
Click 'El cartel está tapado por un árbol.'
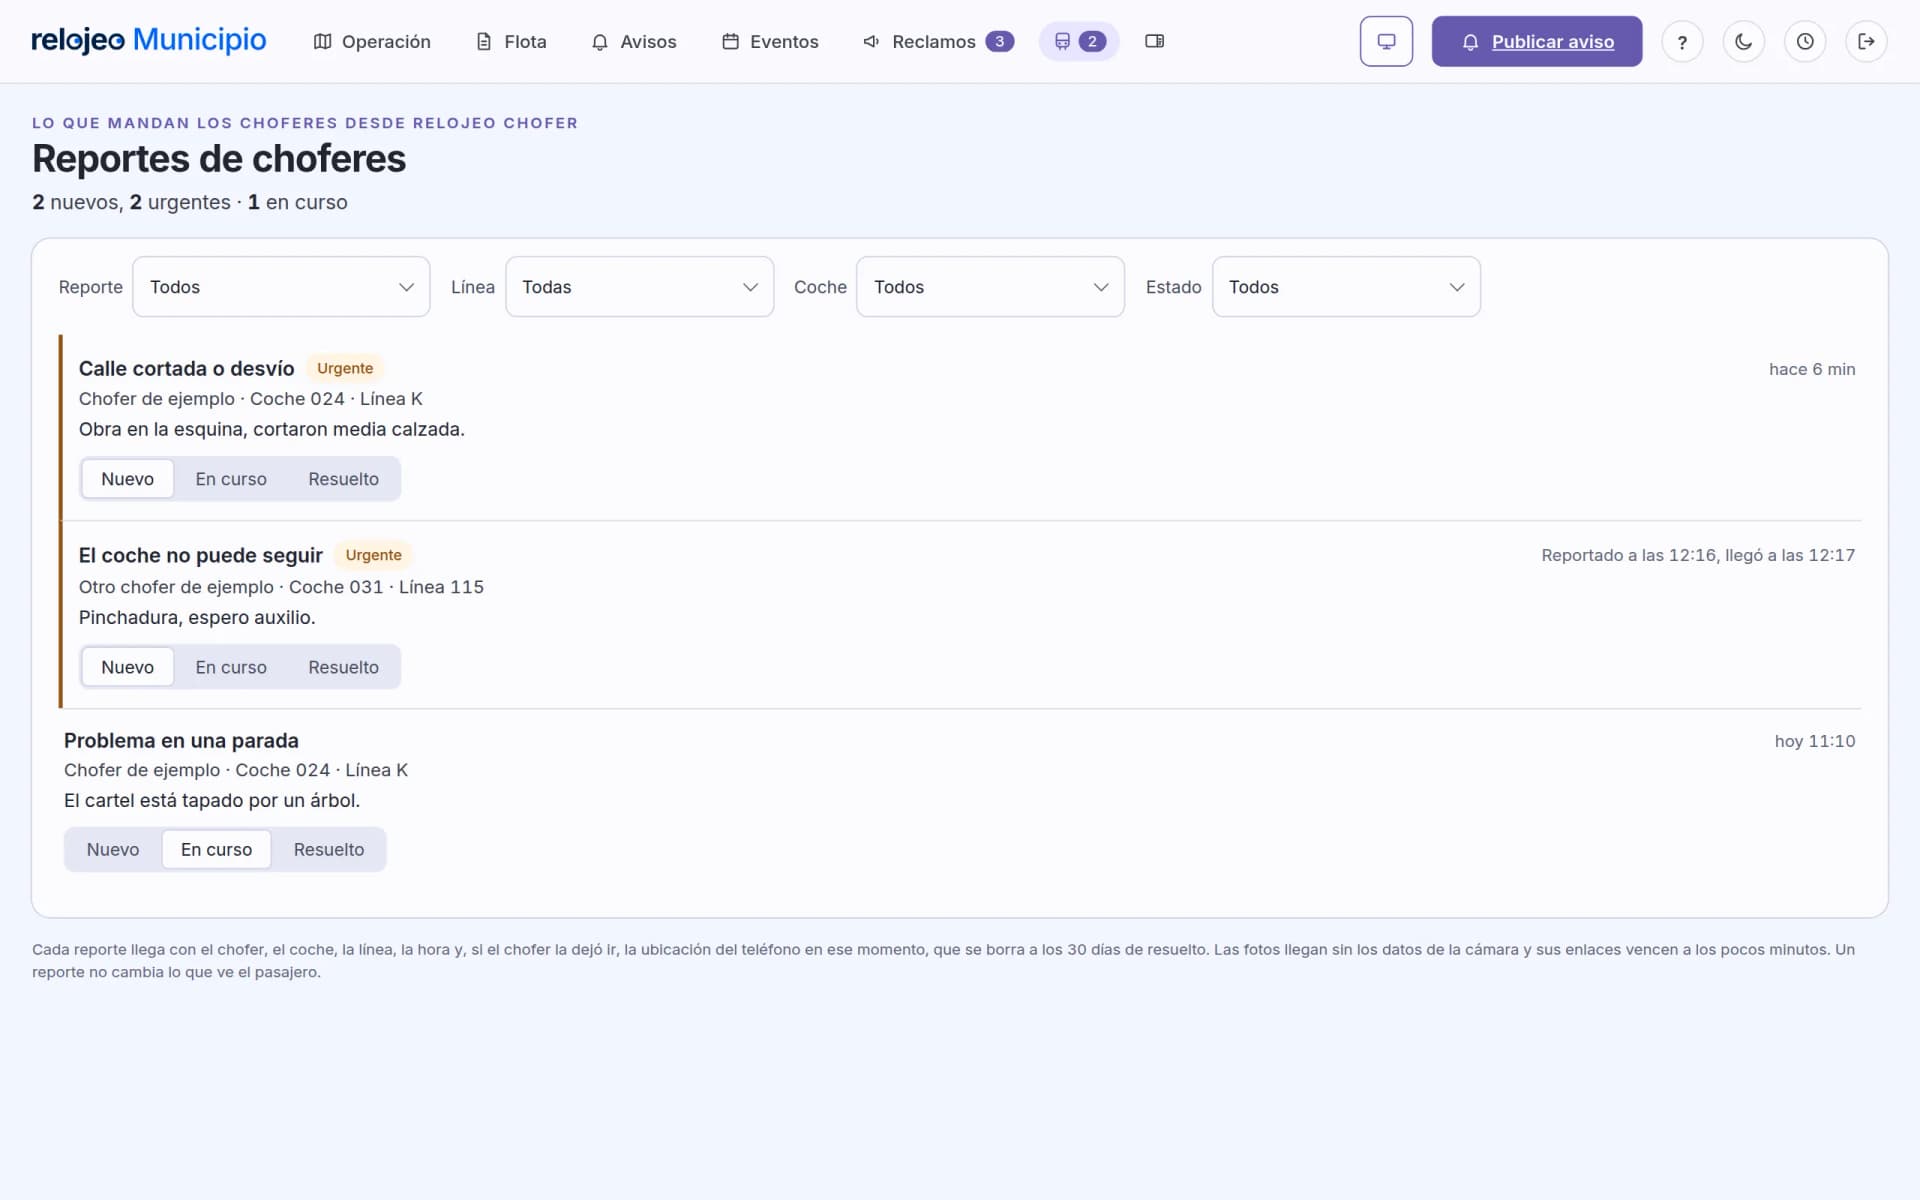(212, 800)
